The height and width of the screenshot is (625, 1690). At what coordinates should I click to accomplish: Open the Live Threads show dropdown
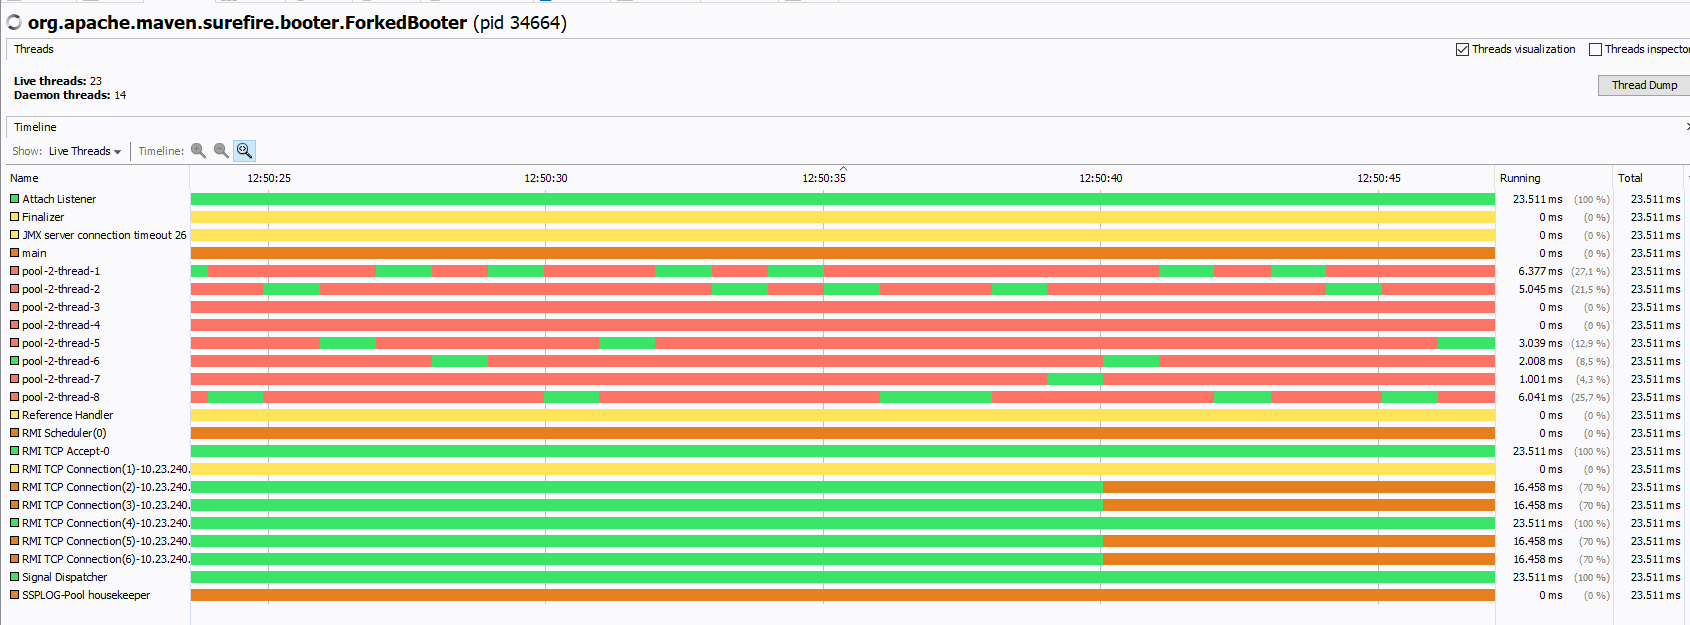[85, 151]
